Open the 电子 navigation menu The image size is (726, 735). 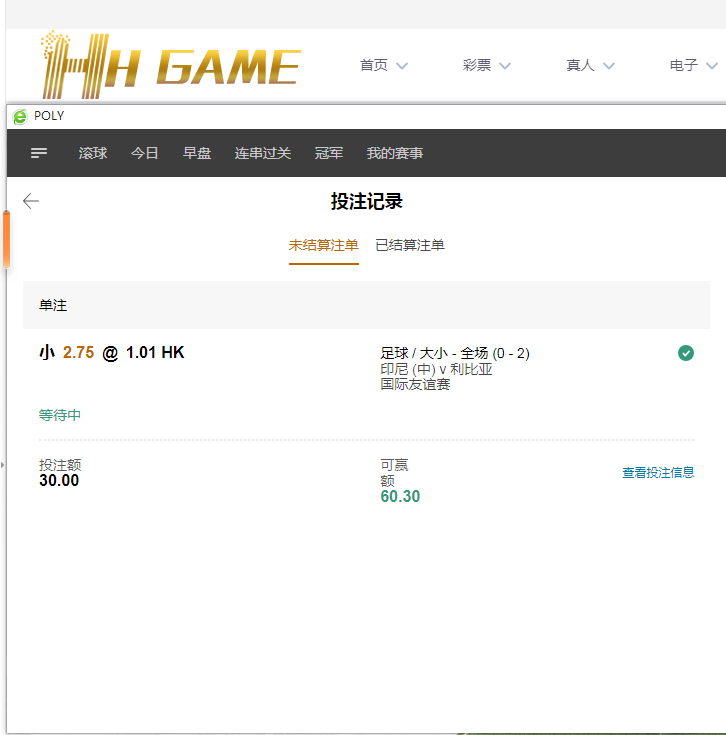pyautogui.click(x=684, y=65)
